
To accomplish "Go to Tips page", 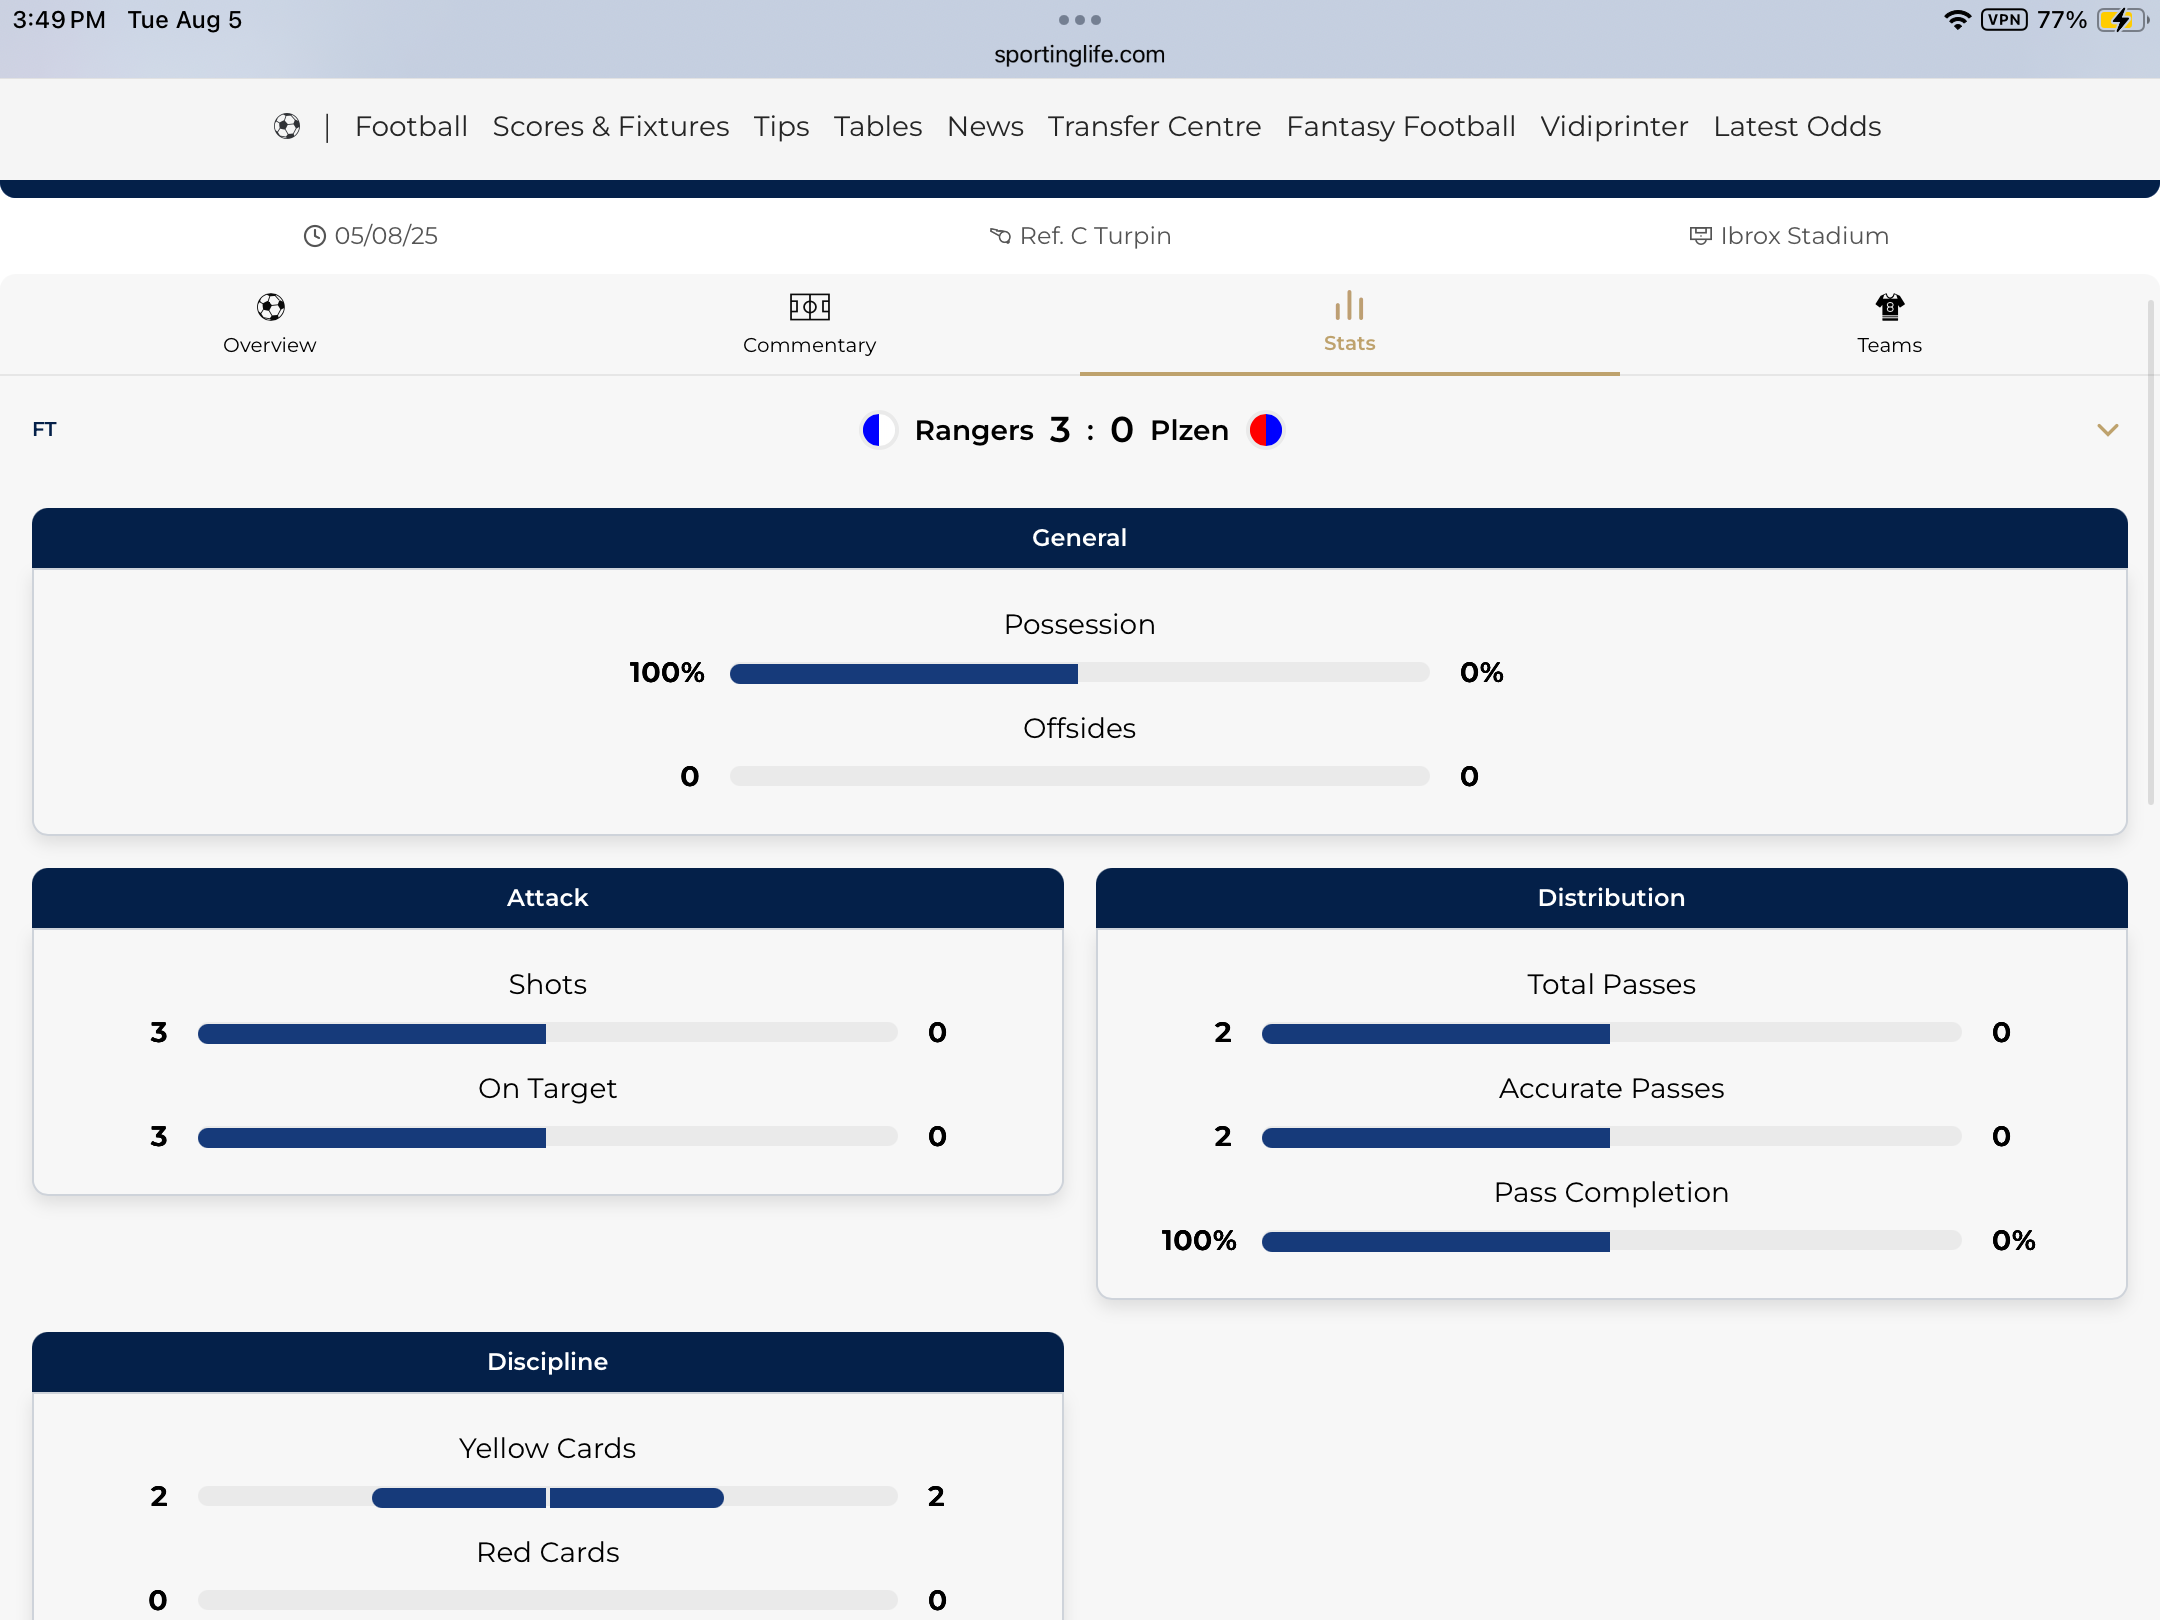I will [x=781, y=126].
